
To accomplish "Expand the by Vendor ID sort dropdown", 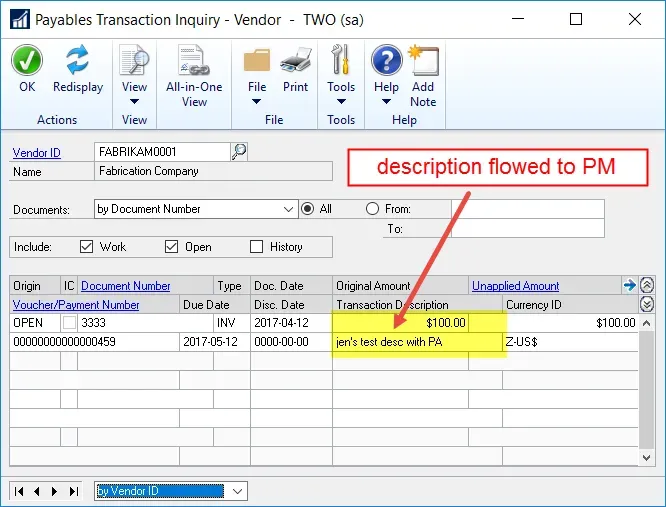I will (x=237, y=491).
